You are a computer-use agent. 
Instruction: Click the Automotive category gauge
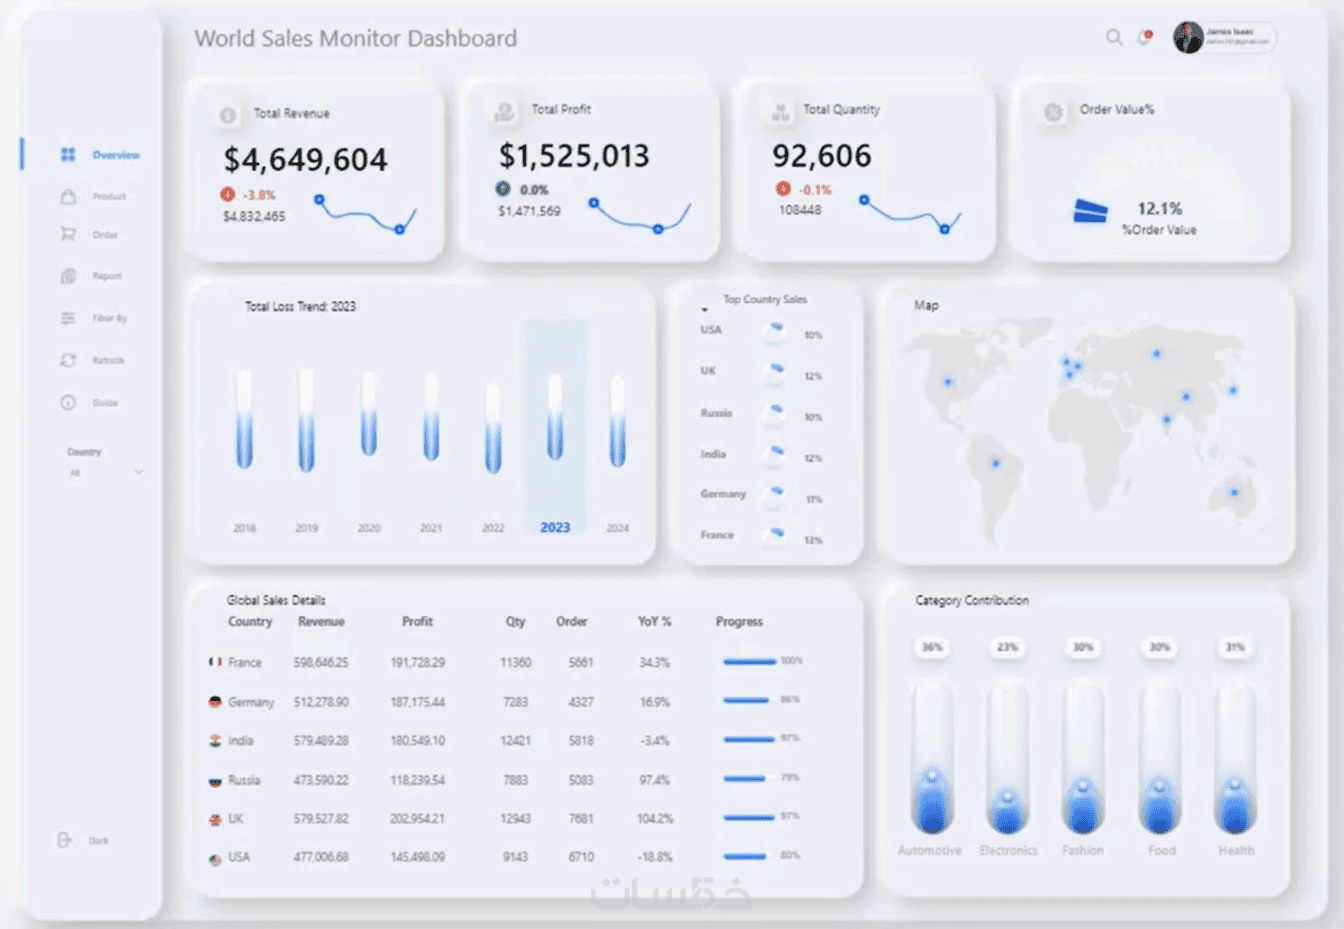point(932,757)
